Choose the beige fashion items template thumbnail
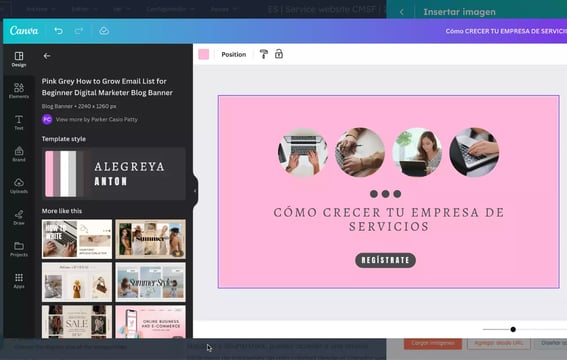 (x=77, y=282)
